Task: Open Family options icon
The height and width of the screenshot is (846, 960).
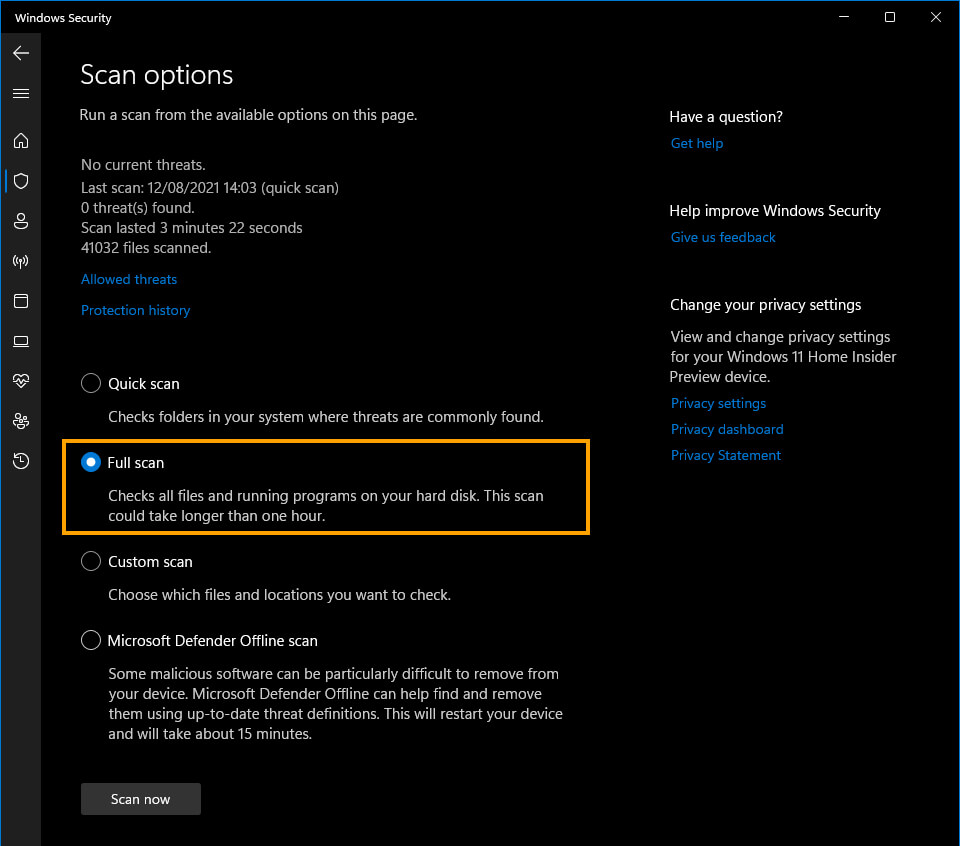Action: (21, 421)
